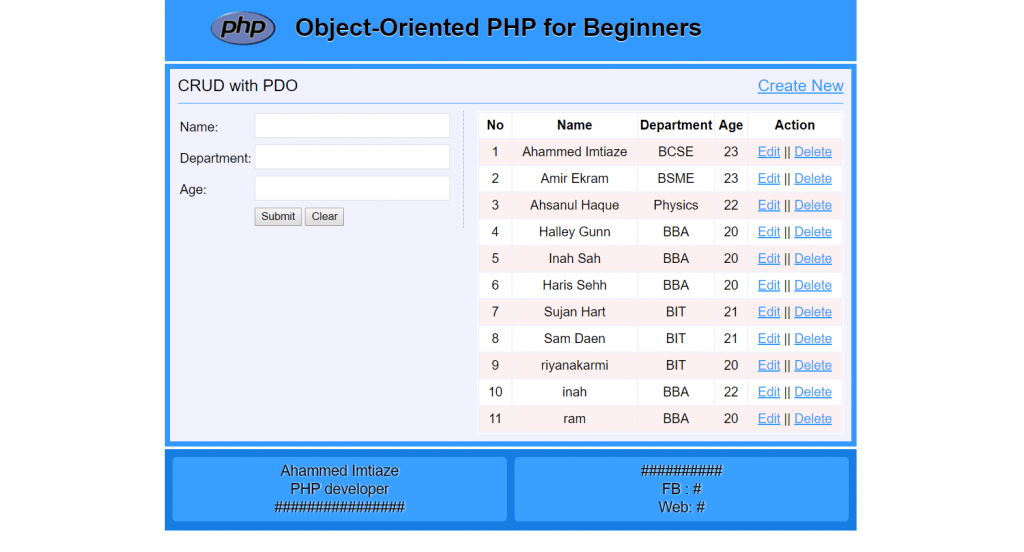Click the CRUD with PDO heading

[x=238, y=86]
